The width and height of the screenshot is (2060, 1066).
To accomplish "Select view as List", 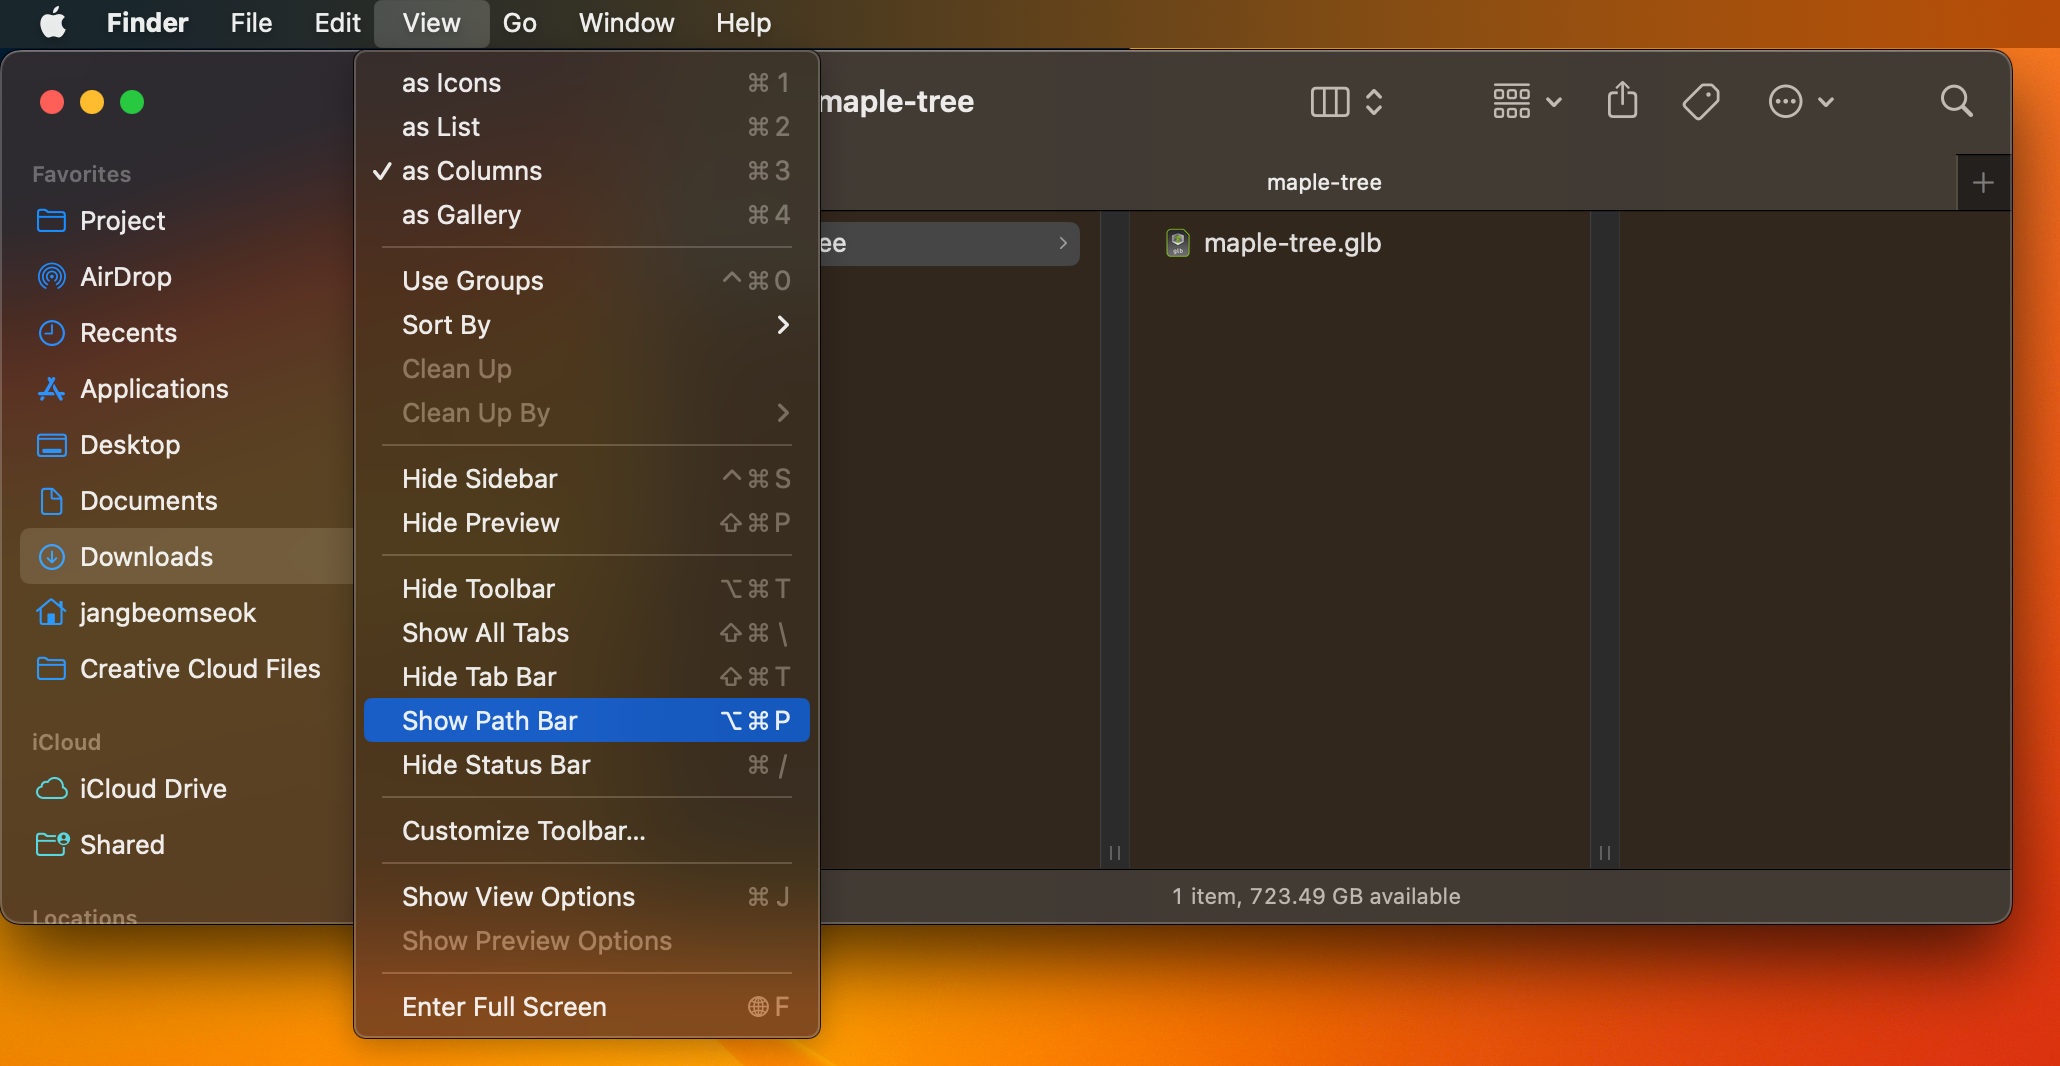I will click(587, 127).
